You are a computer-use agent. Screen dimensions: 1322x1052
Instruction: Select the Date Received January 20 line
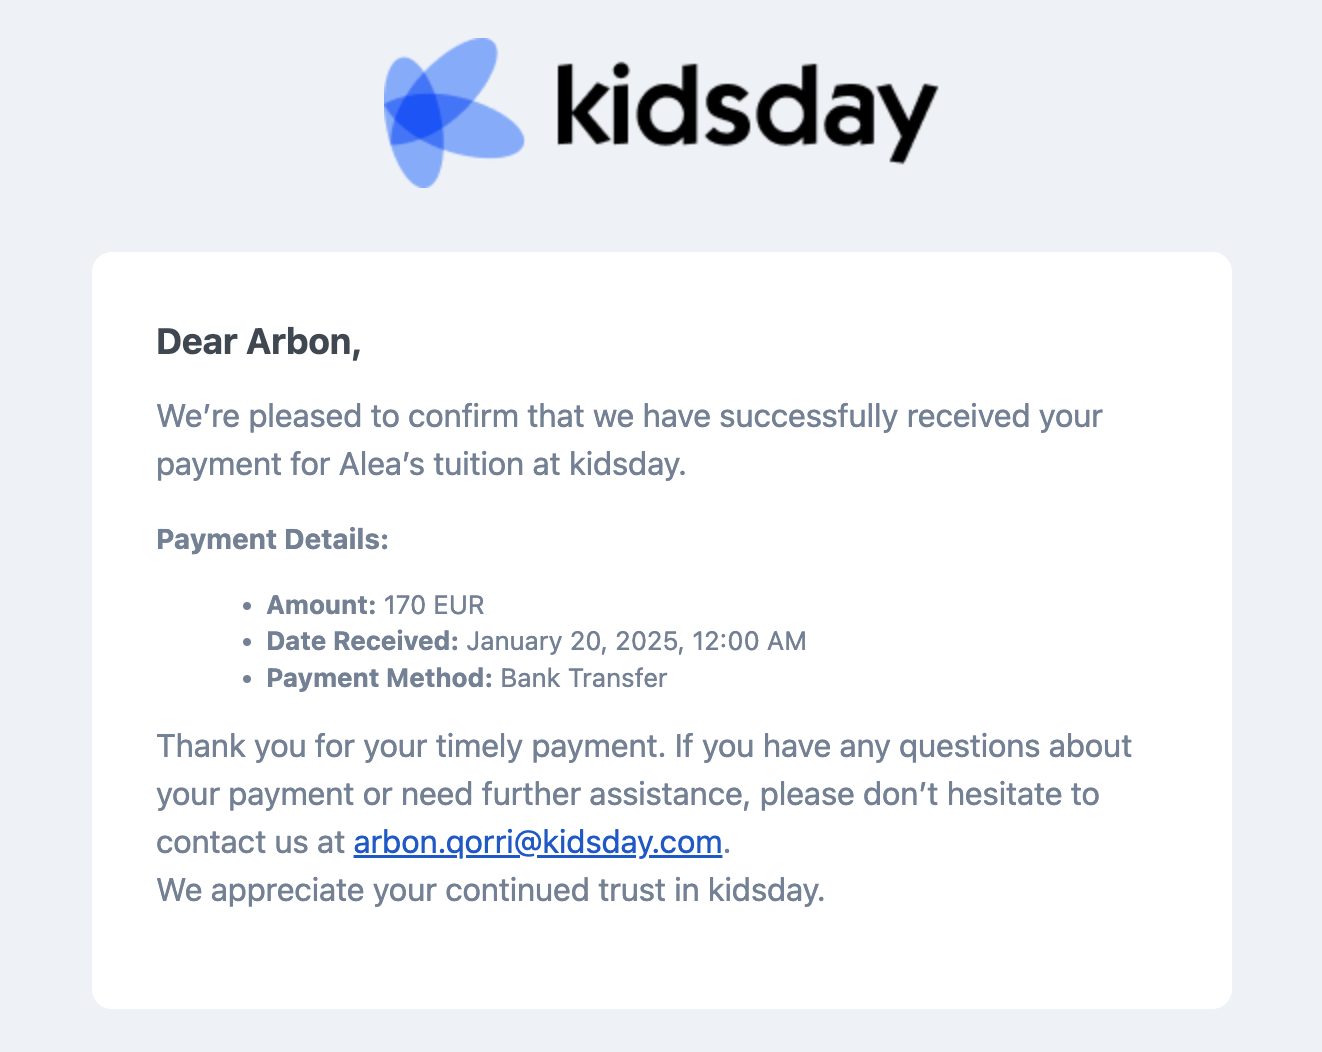click(536, 641)
